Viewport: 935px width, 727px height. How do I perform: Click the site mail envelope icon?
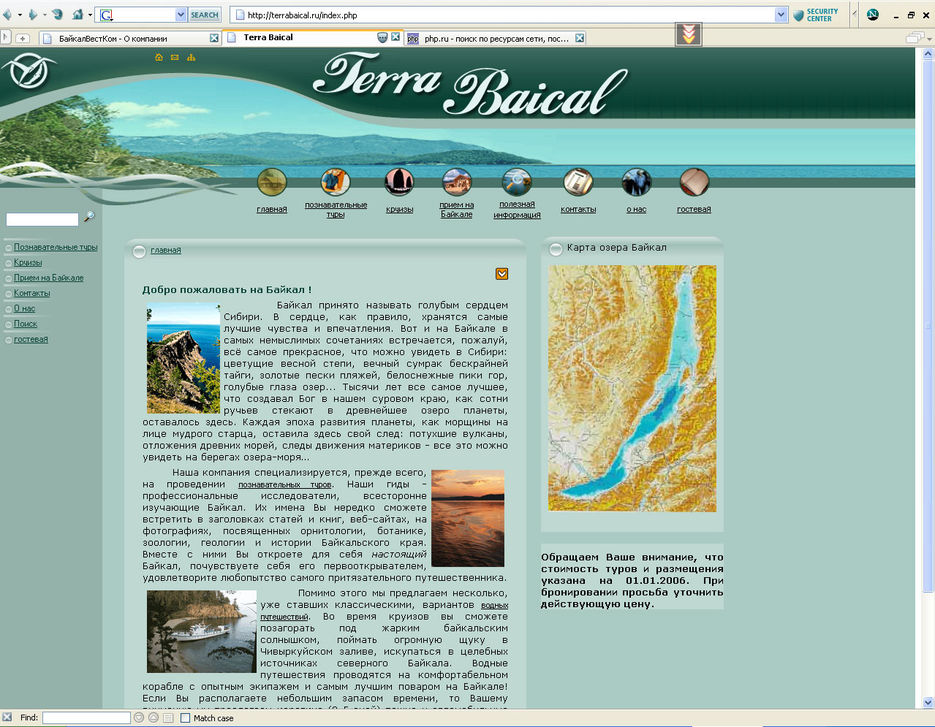click(175, 57)
